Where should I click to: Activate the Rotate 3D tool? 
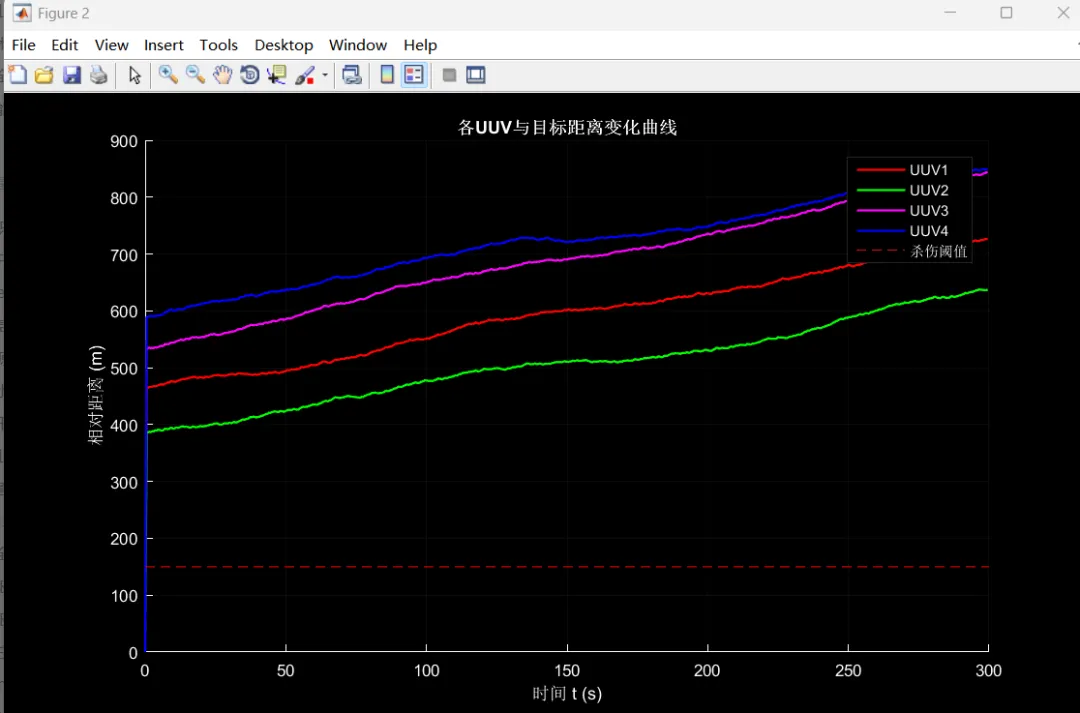coord(249,74)
